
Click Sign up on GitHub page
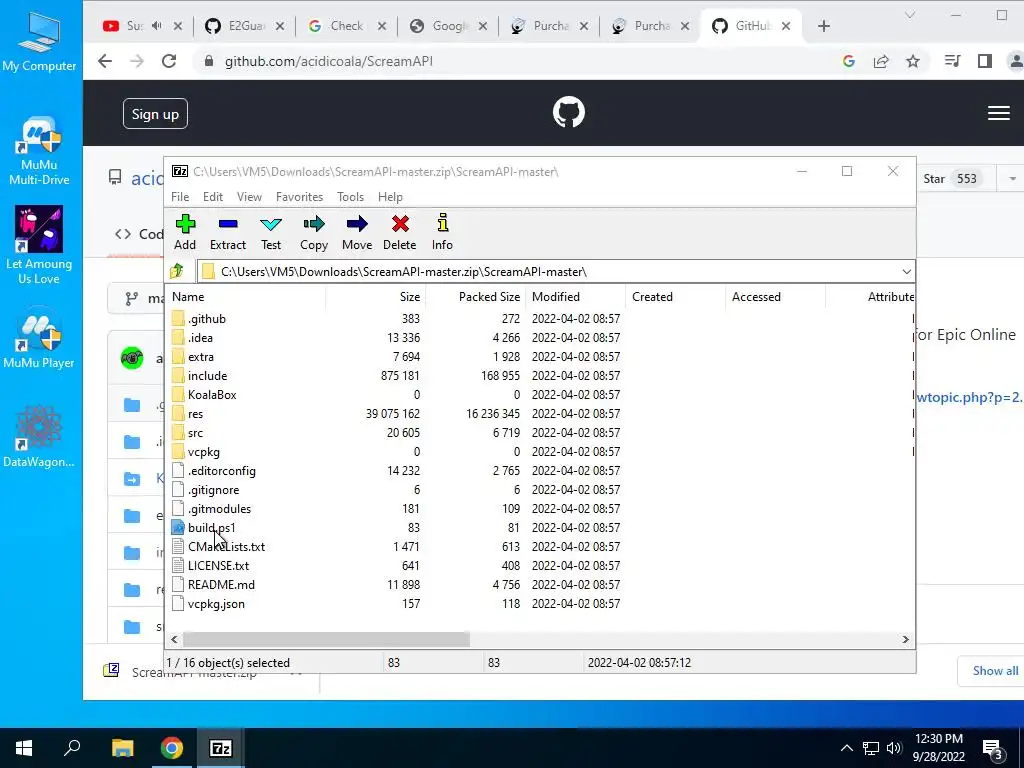(155, 114)
